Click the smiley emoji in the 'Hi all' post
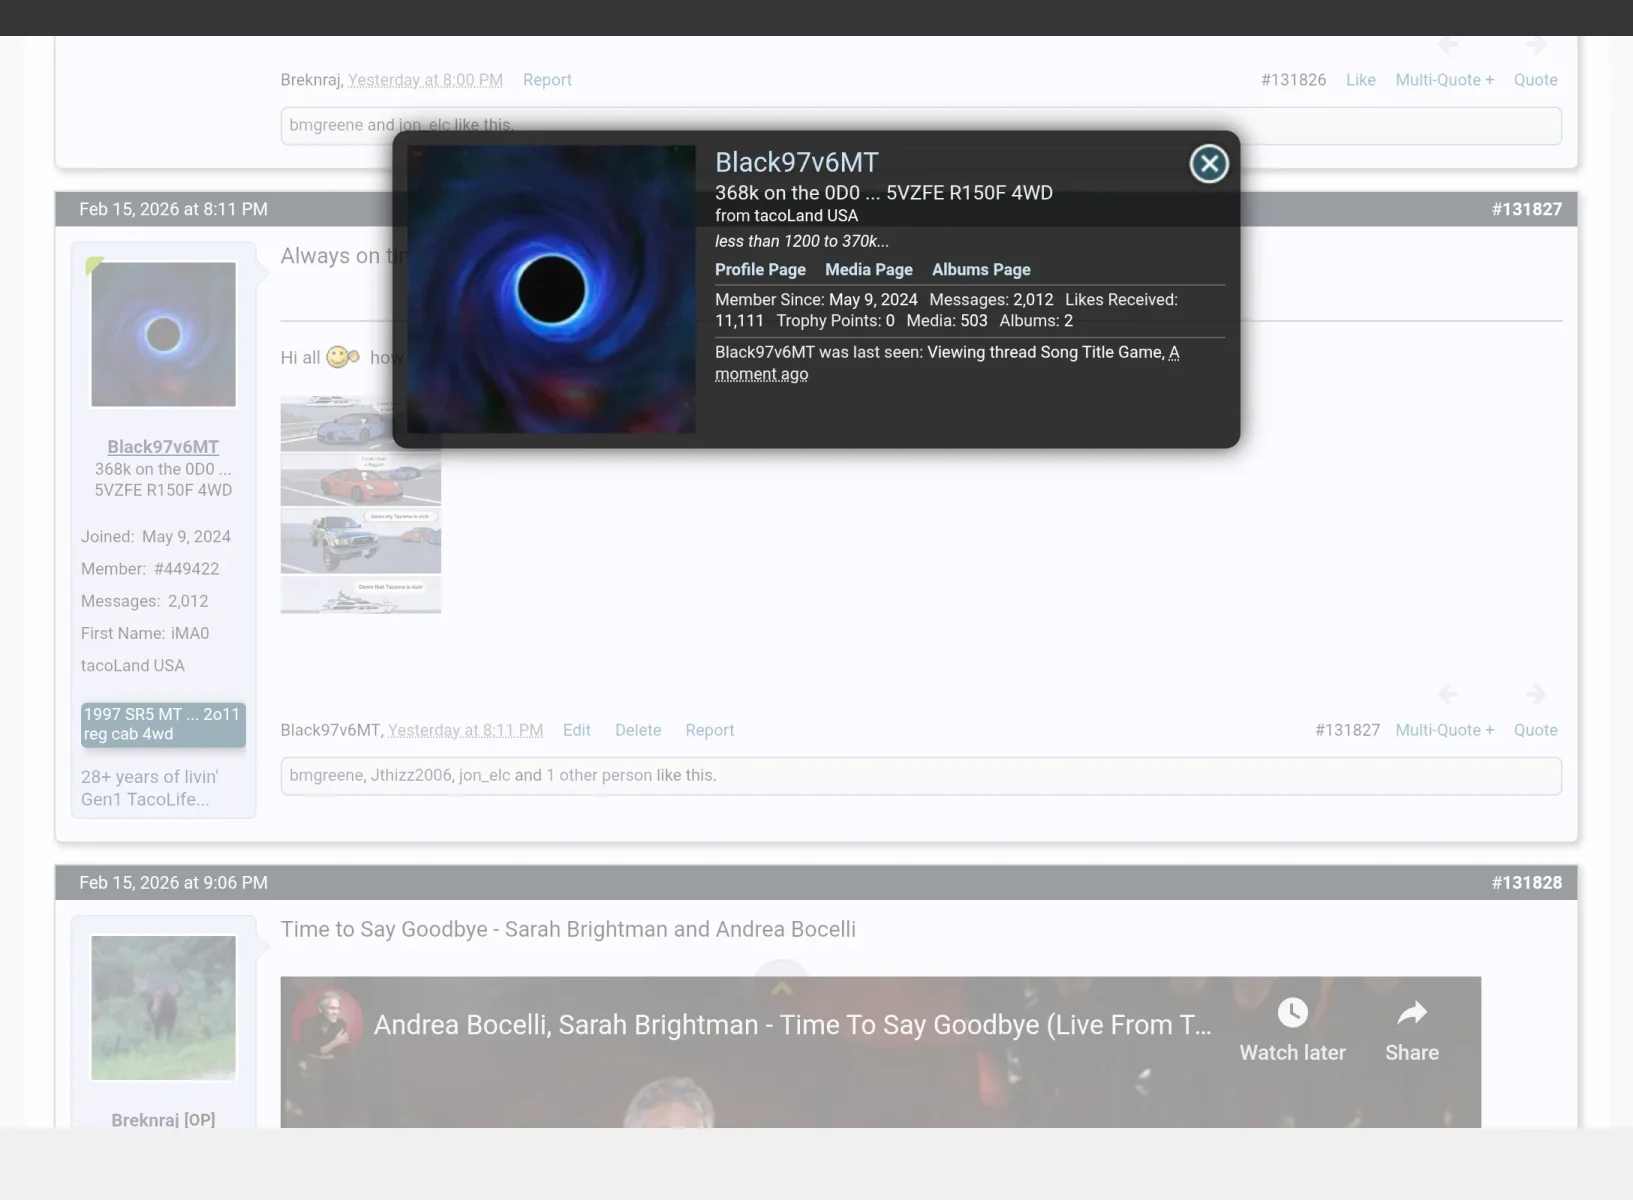 [340, 356]
